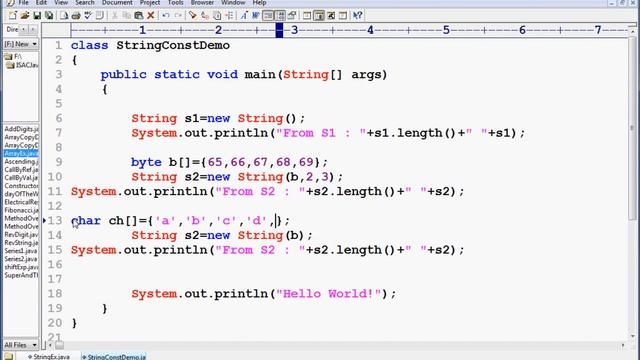The height and width of the screenshot is (360, 640).
Task: Switch to the StringEx.java document tab
Action: (49, 357)
